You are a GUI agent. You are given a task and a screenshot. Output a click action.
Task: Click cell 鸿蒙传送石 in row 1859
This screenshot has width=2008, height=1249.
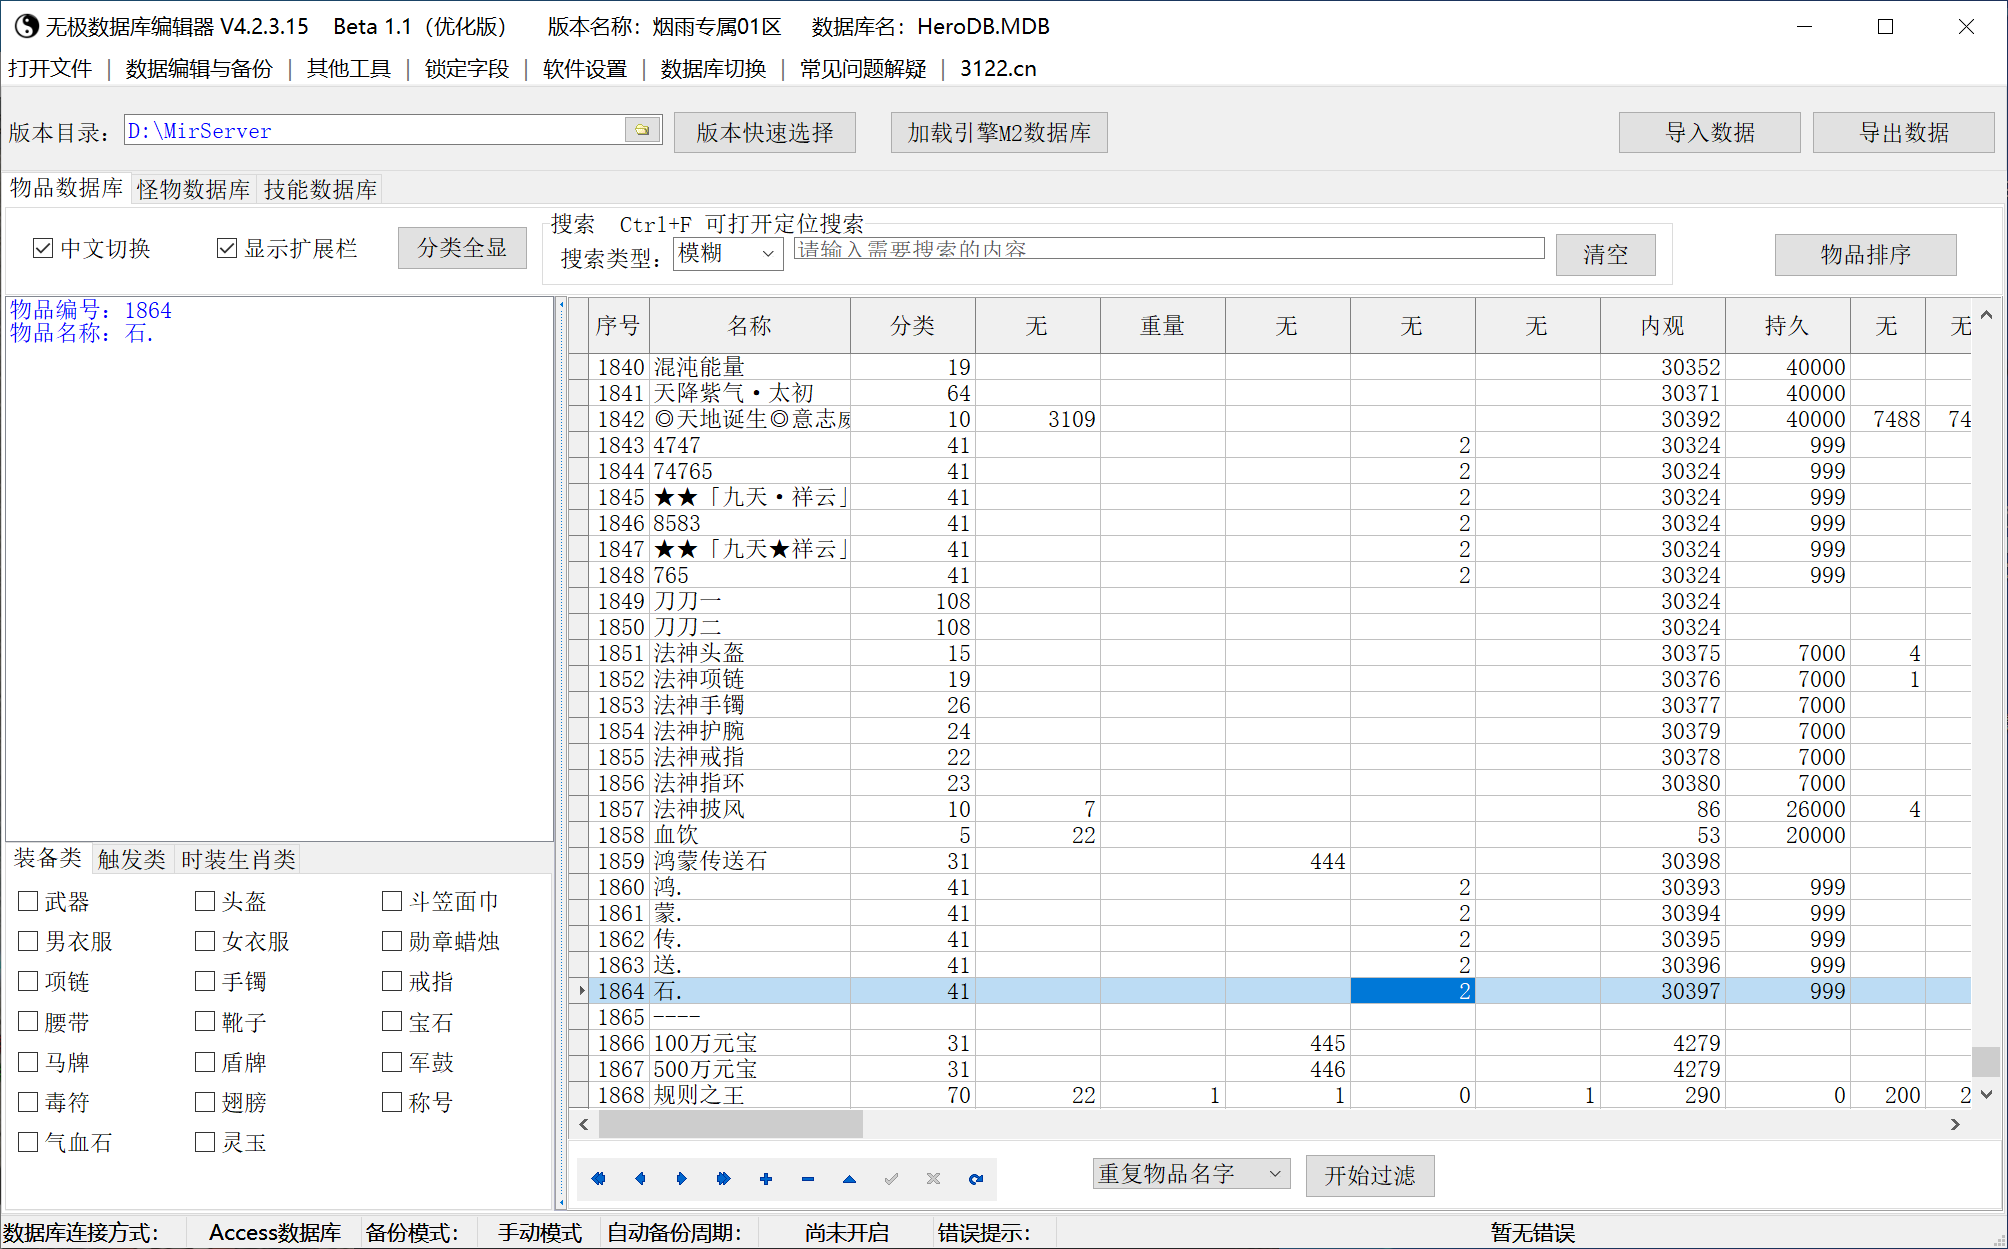(750, 861)
